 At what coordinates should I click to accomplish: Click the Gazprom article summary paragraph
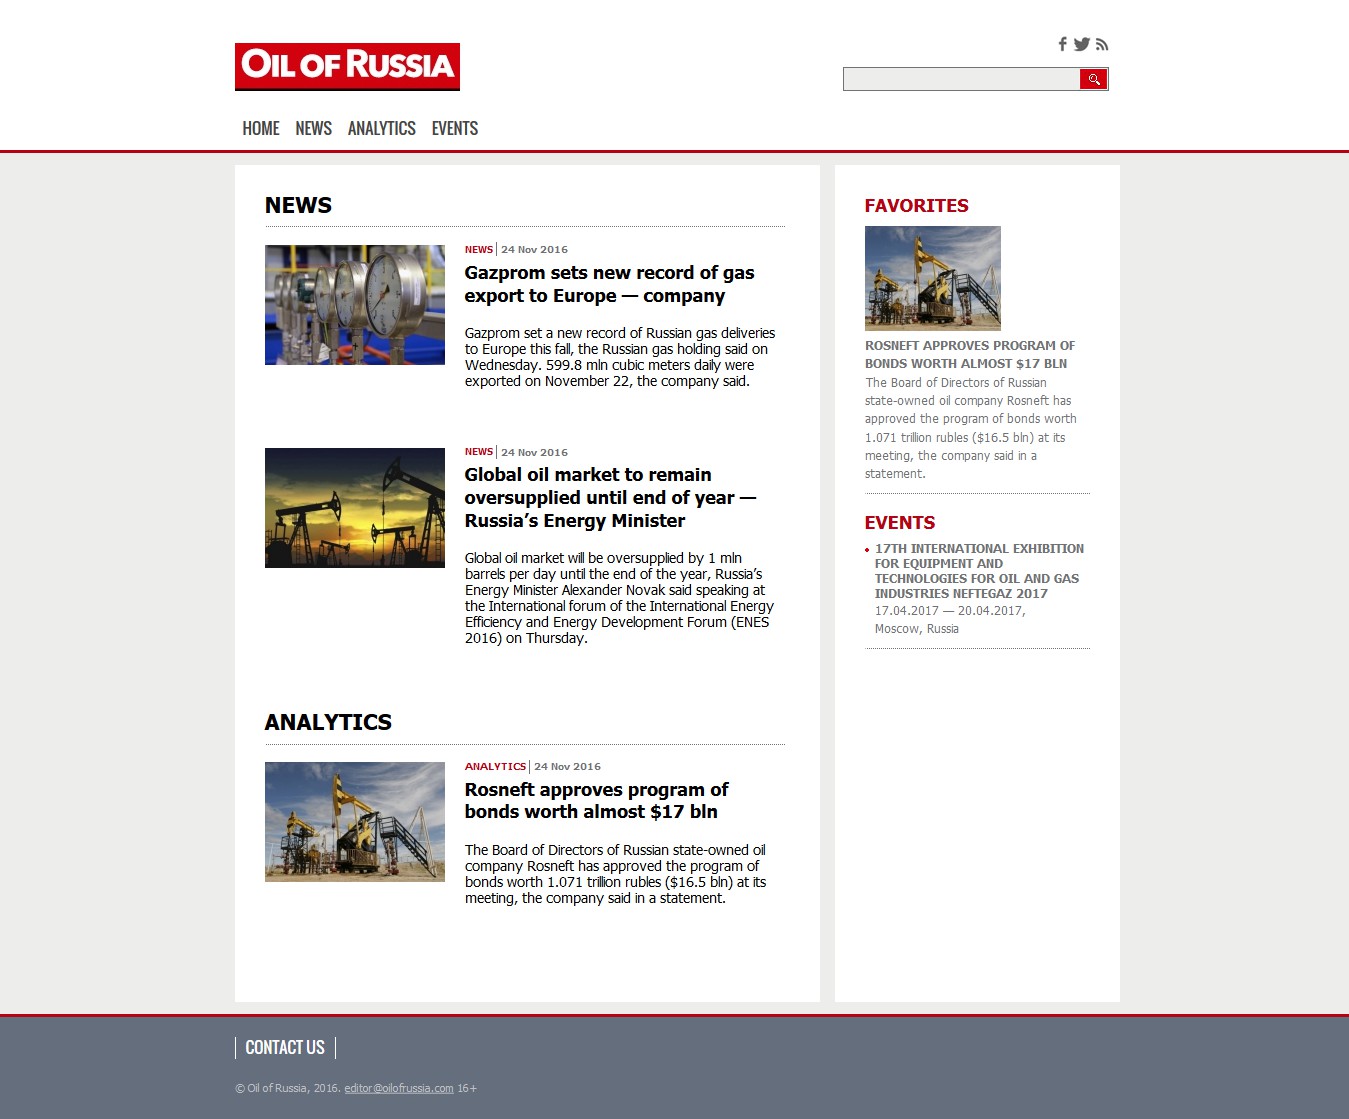coord(620,357)
